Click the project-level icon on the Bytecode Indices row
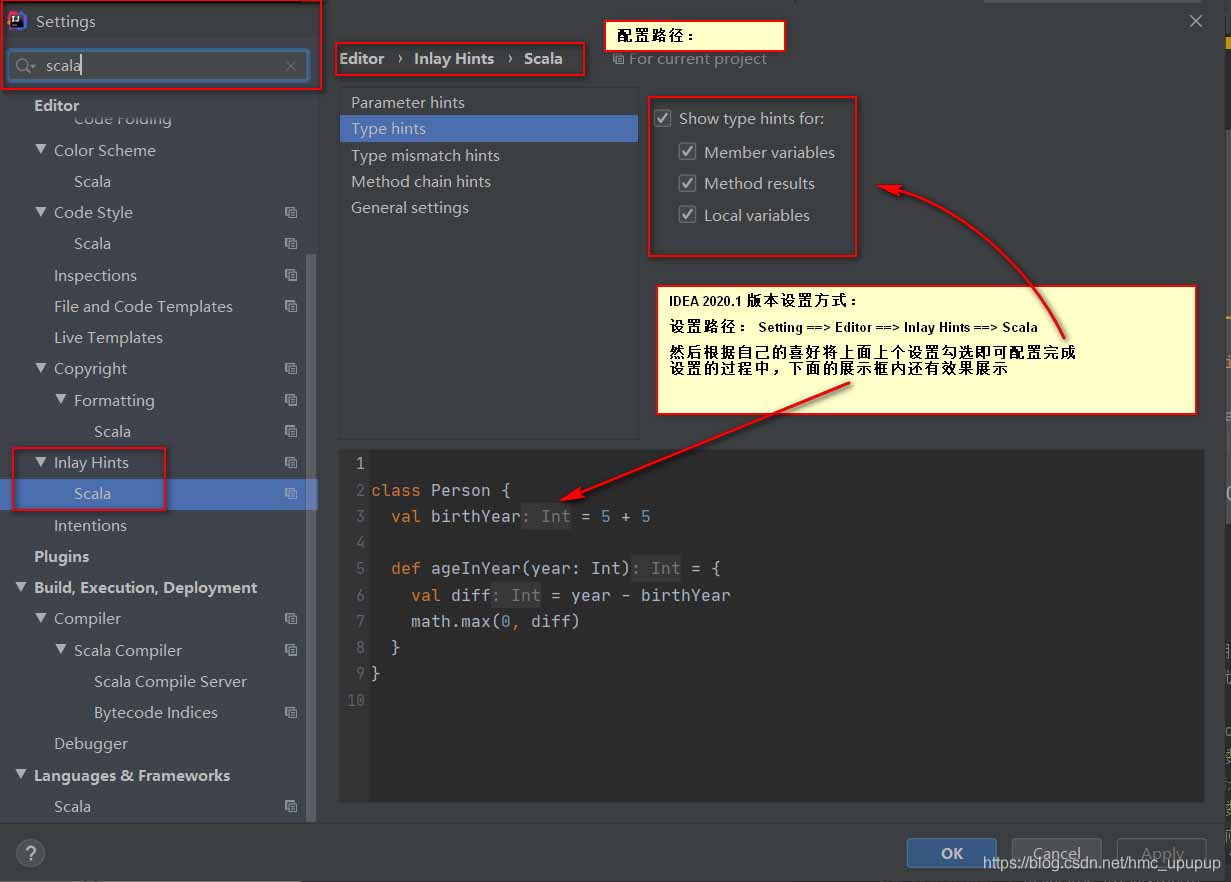The image size is (1231, 882). (291, 712)
